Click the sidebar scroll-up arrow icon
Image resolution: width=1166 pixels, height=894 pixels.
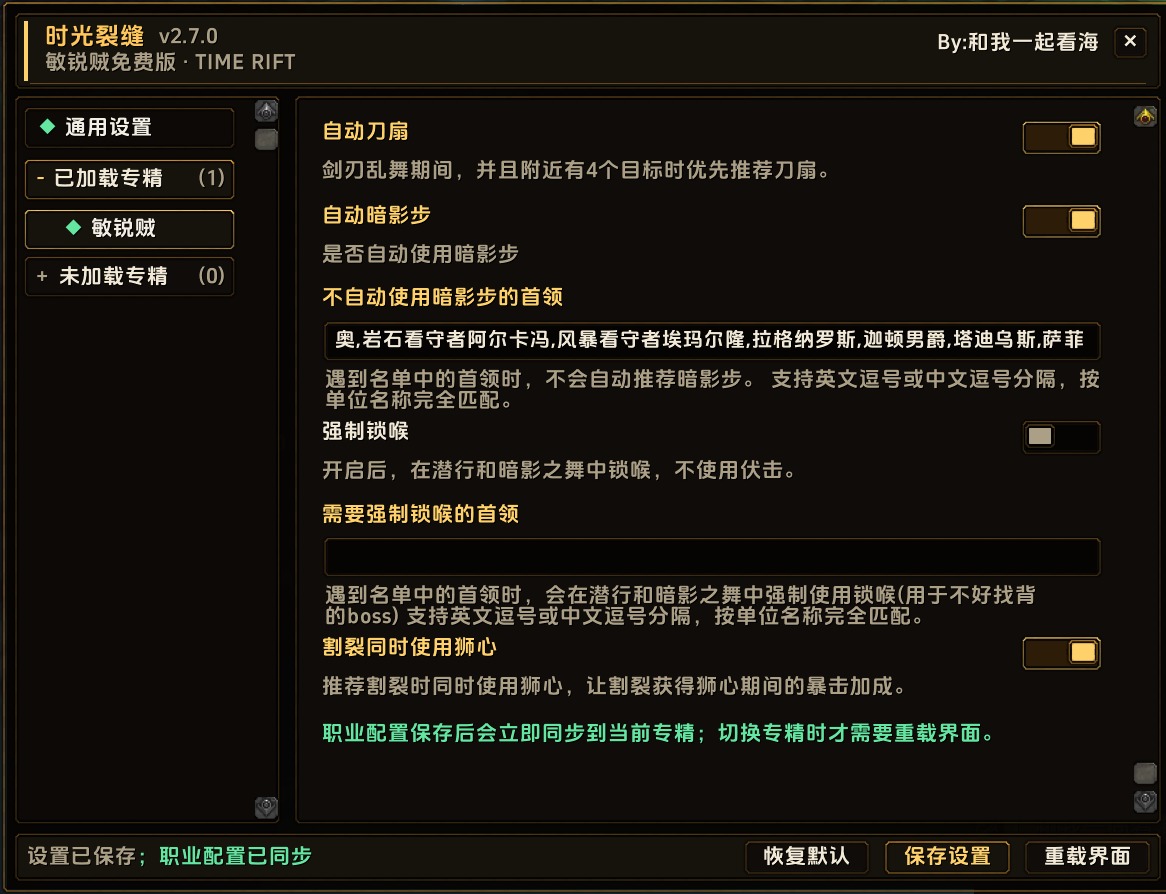[266, 112]
